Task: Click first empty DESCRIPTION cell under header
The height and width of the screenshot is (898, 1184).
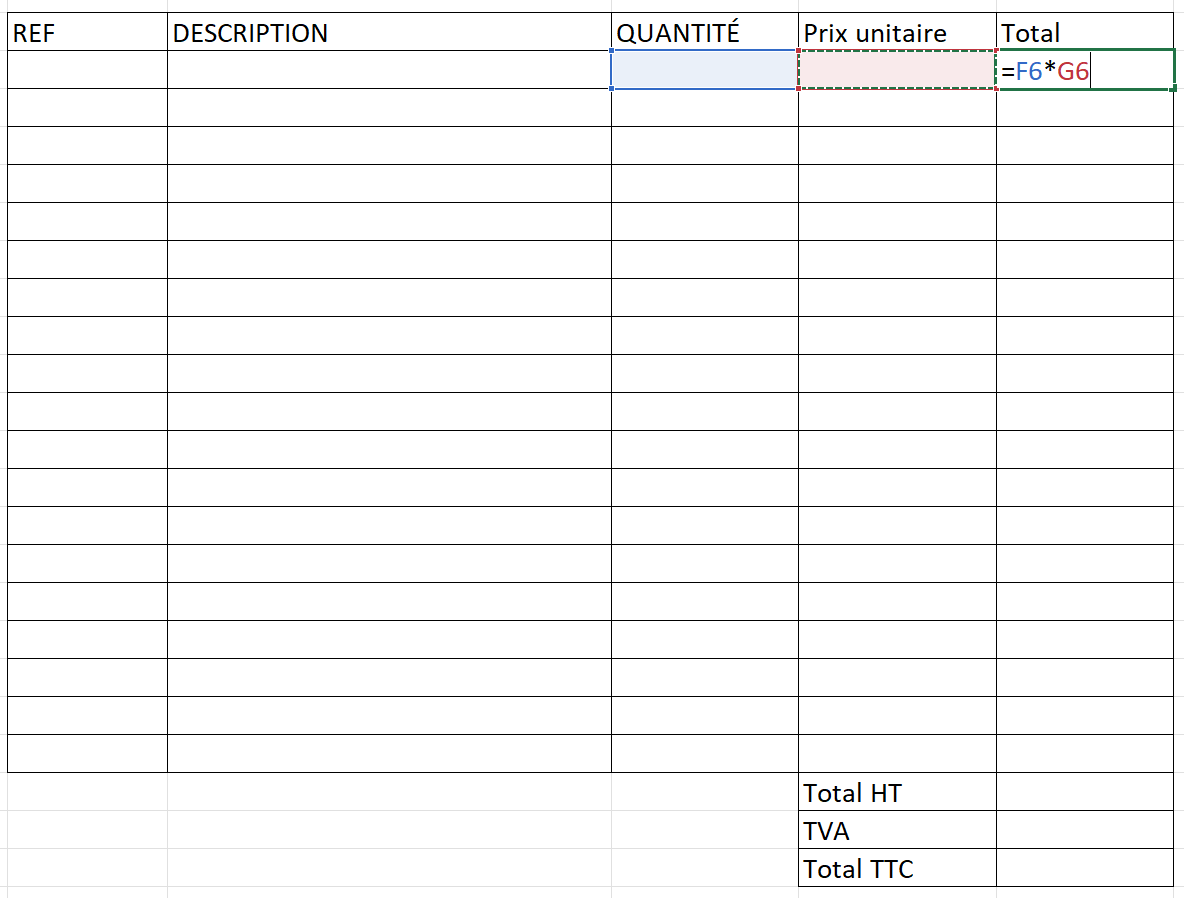Action: pos(389,70)
